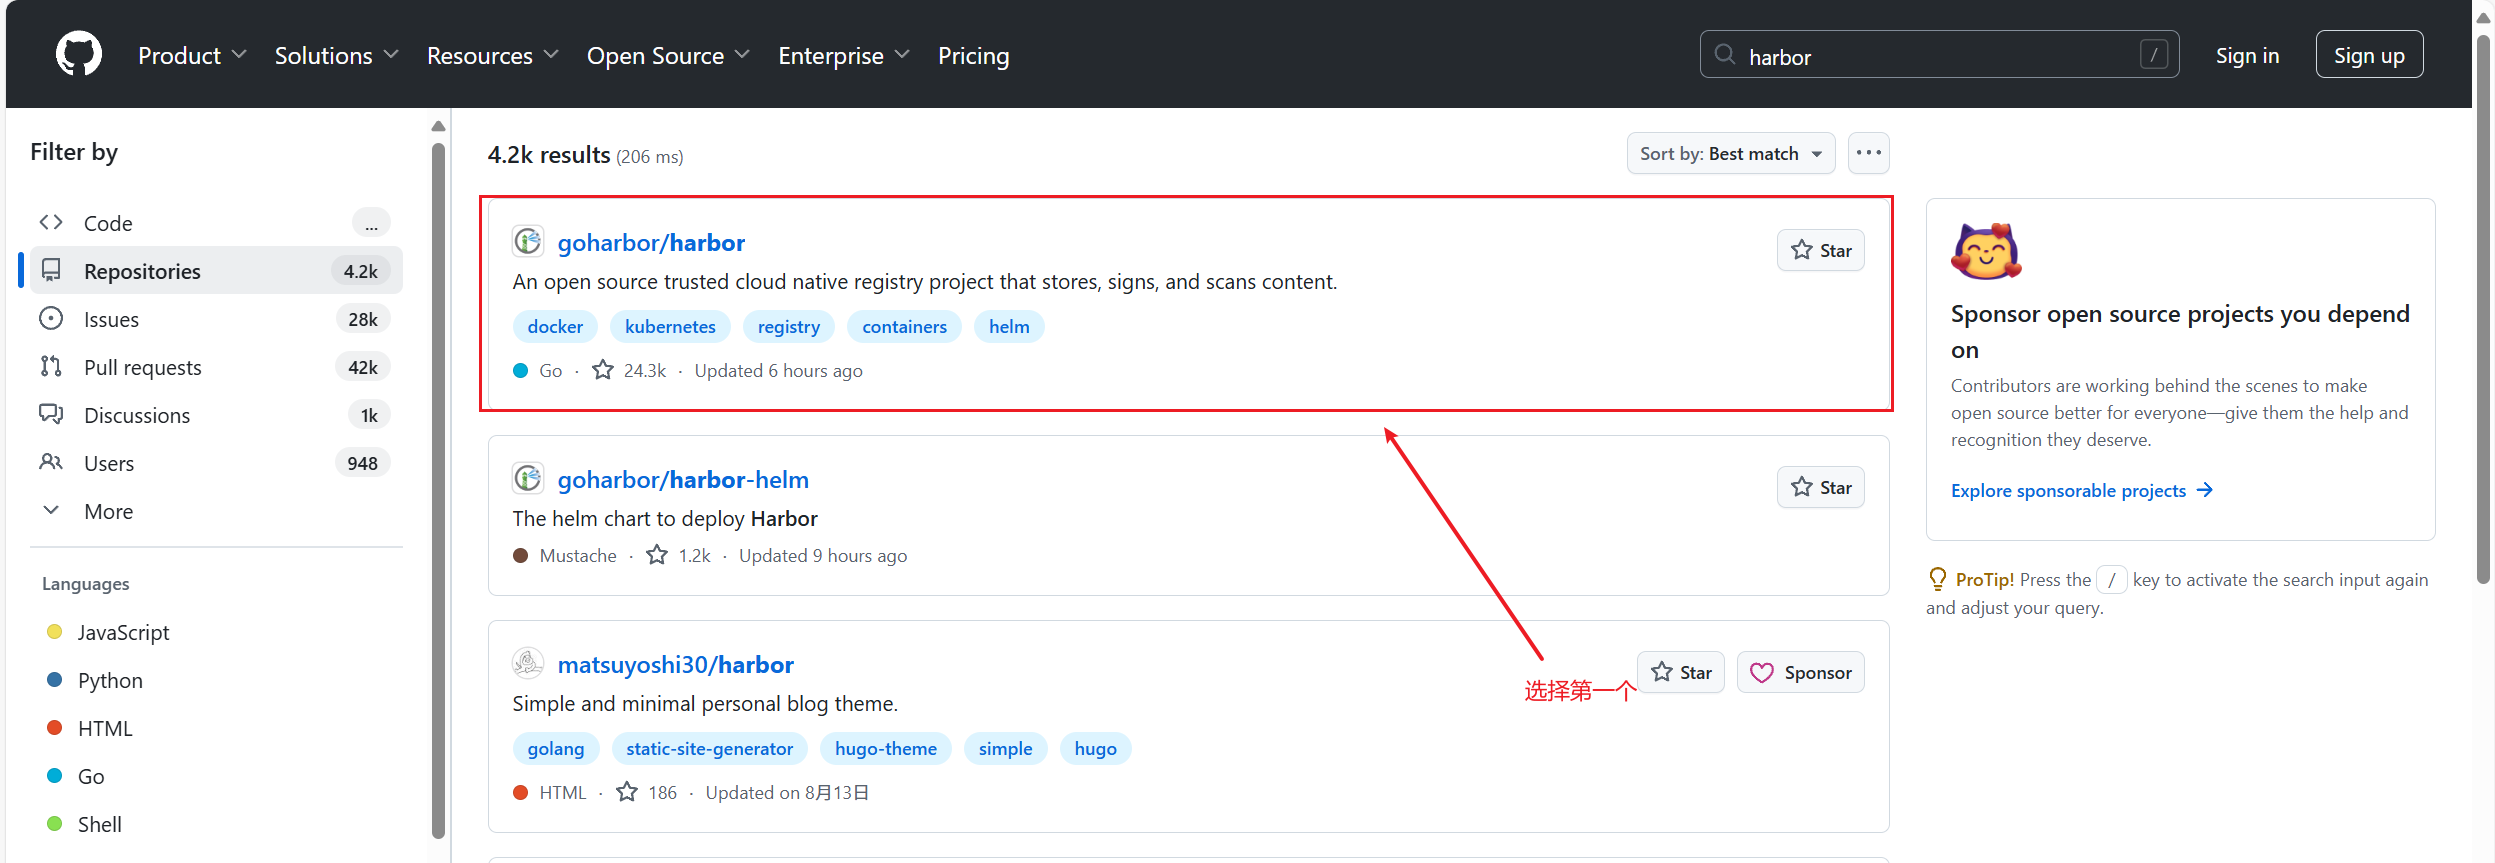Open the Pricing page
The image size is (2495, 863).
(x=973, y=55)
